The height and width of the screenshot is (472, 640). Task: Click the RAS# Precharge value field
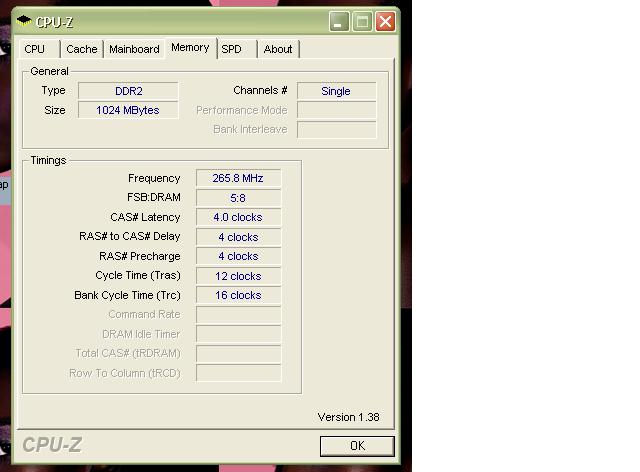tap(238, 256)
